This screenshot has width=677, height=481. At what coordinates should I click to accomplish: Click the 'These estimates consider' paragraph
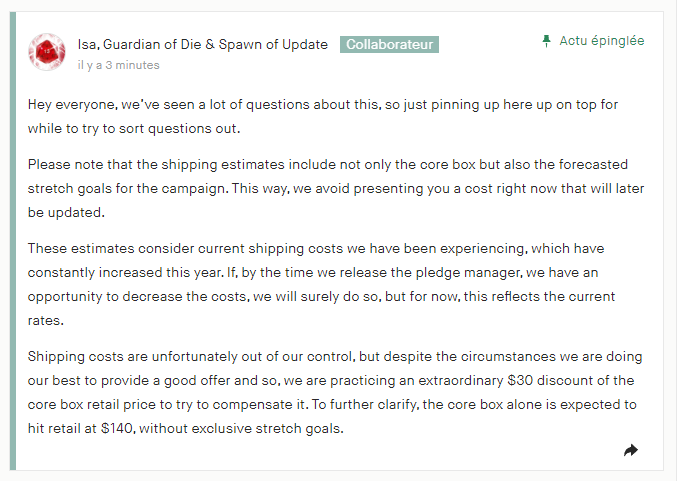coord(321,284)
